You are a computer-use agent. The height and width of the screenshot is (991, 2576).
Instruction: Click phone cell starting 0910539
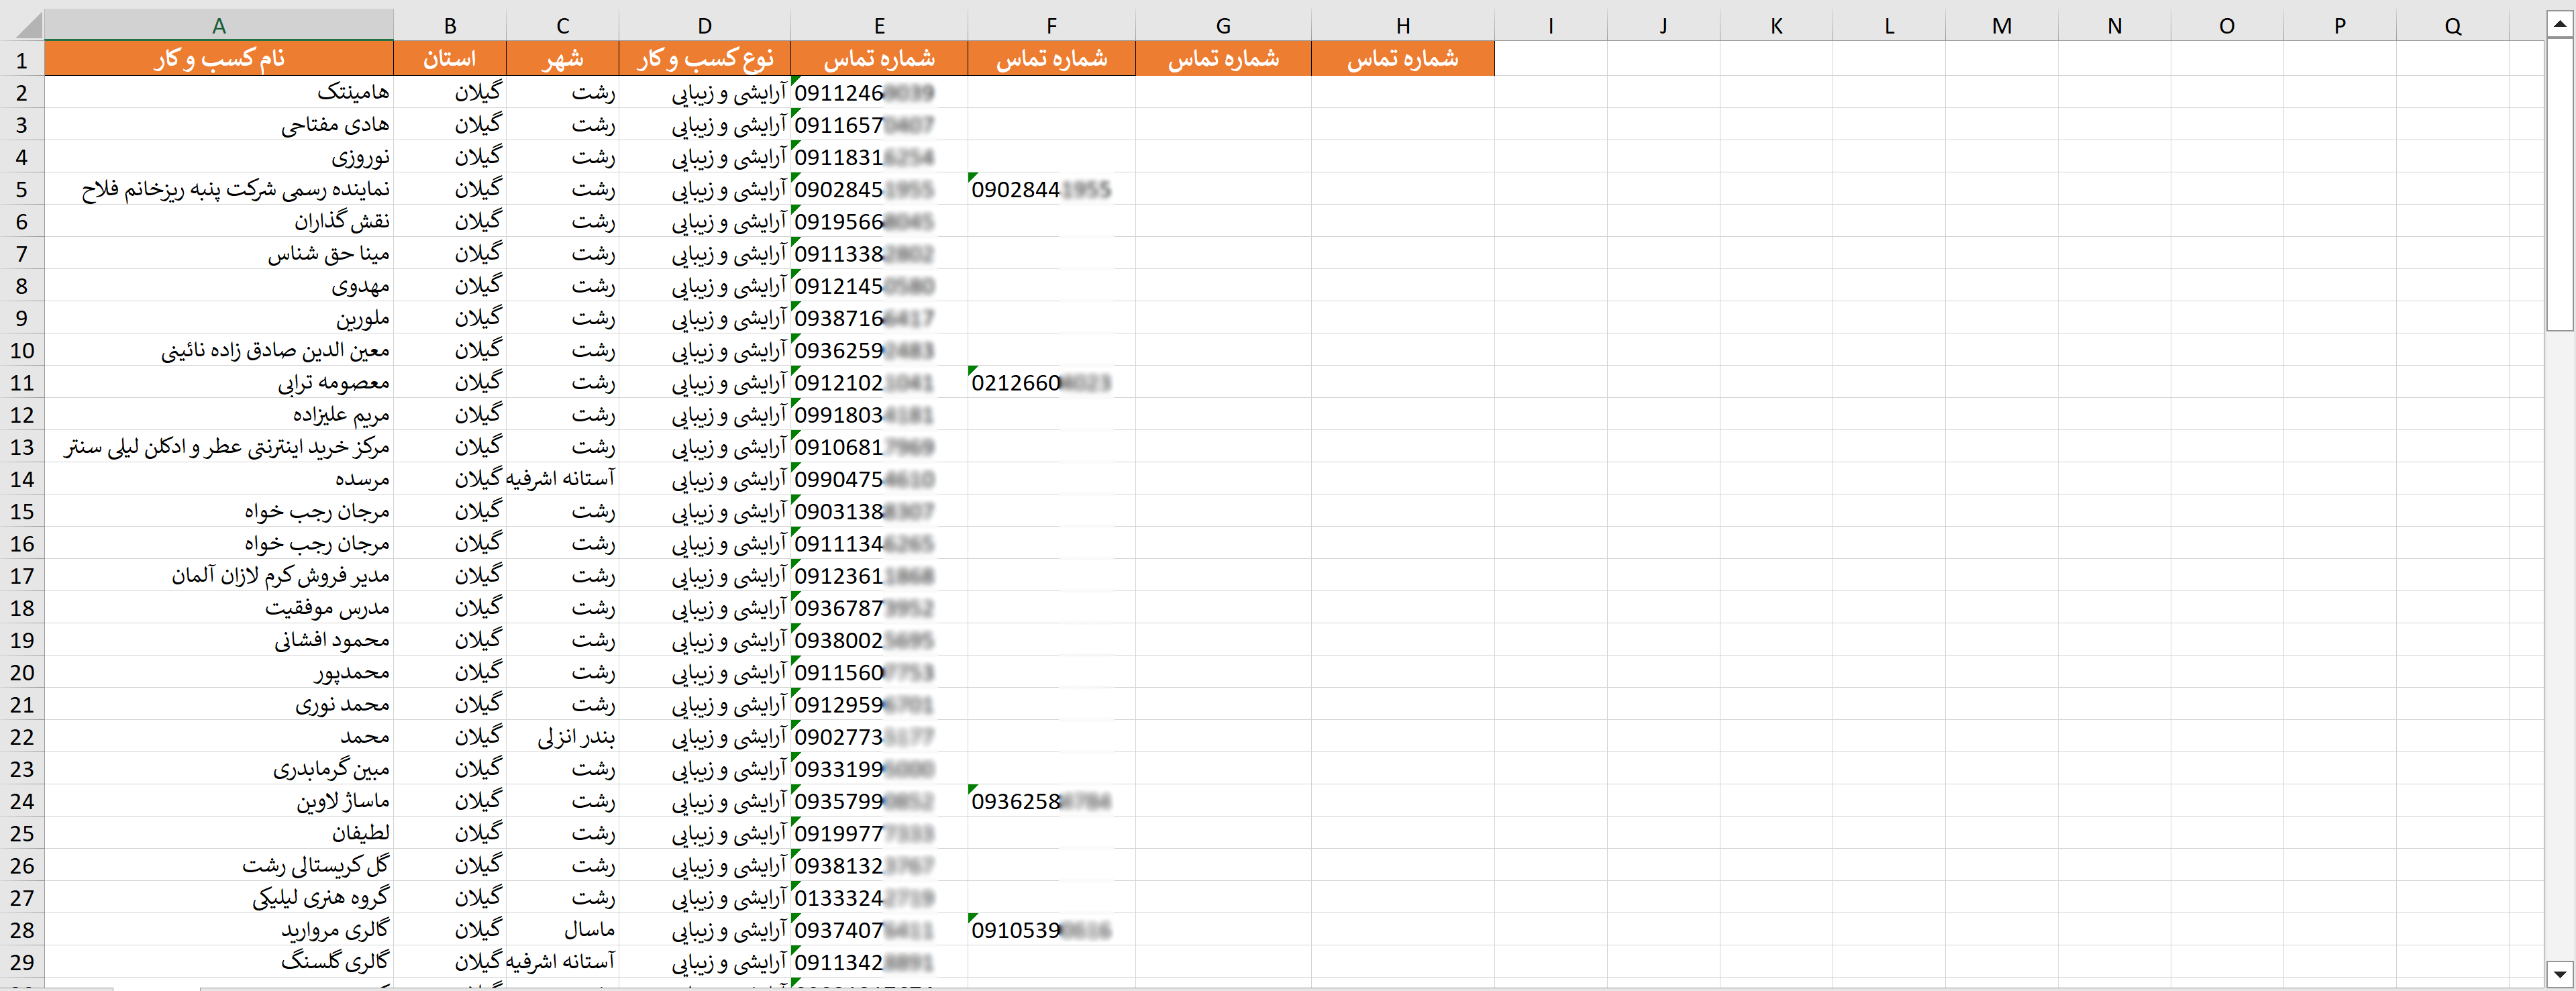tap(1051, 930)
